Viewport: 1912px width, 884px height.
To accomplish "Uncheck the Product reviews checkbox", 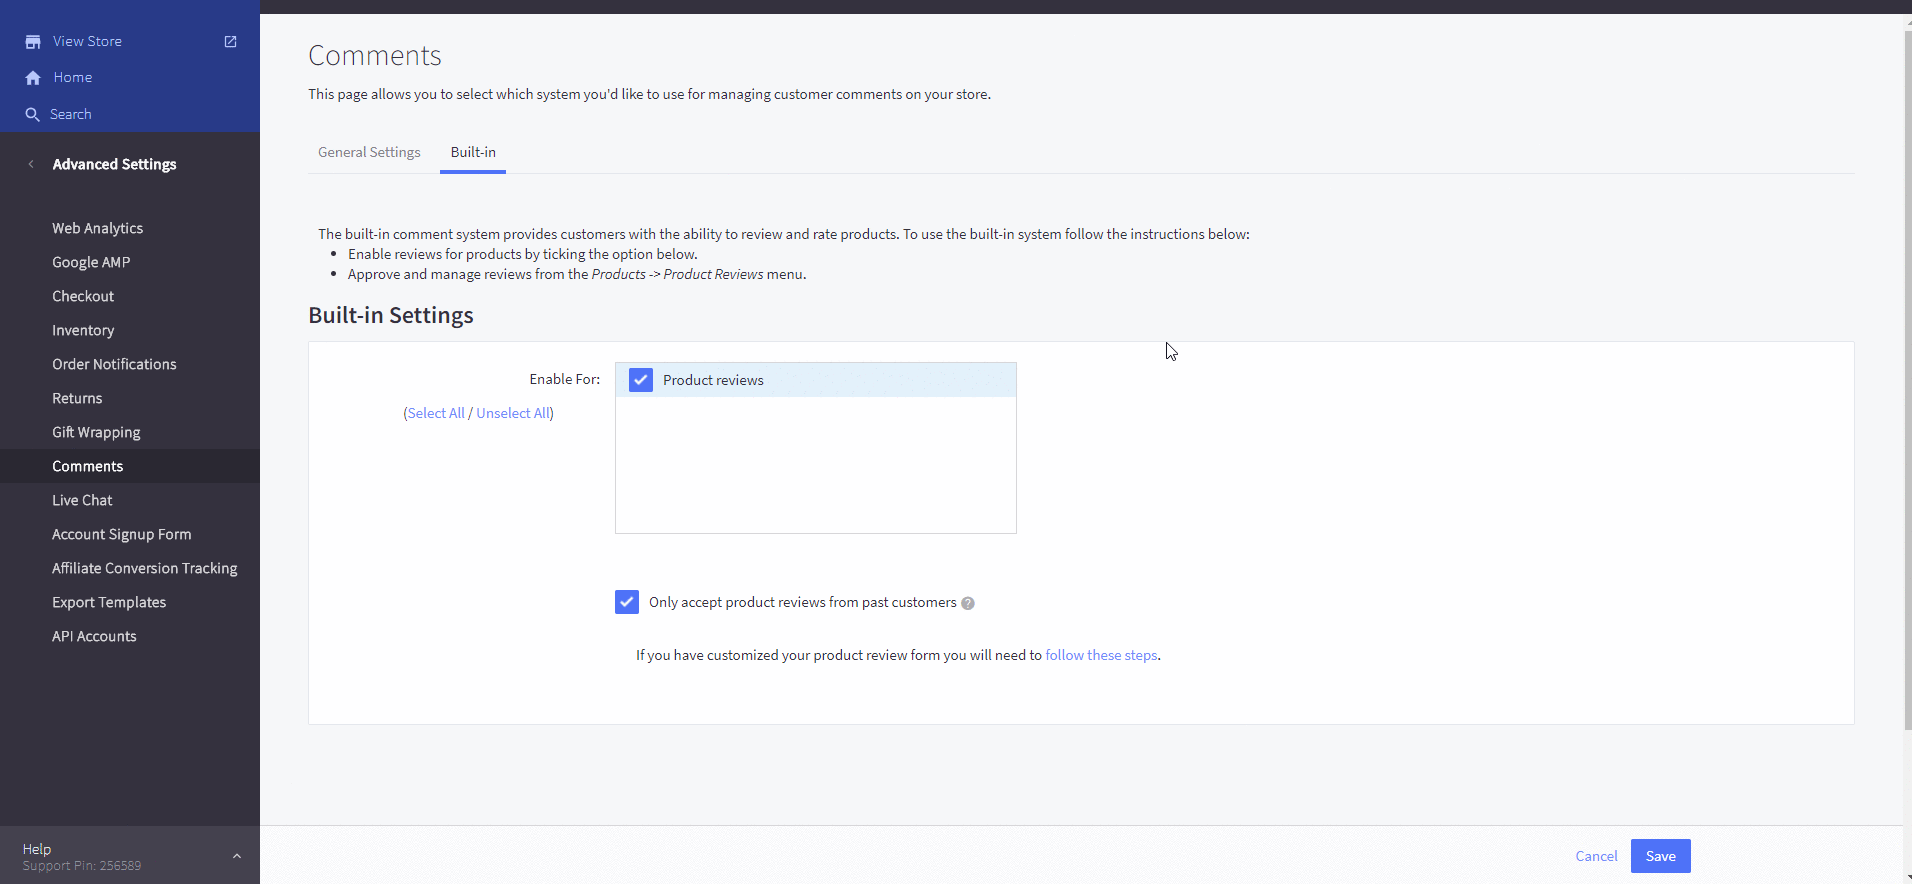I will (641, 380).
